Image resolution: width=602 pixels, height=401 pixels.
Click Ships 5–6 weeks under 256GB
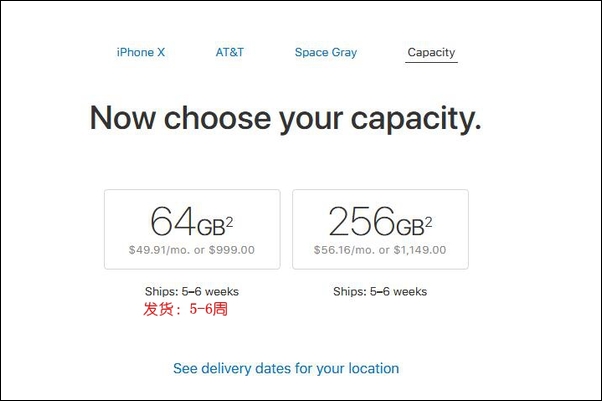click(380, 292)
